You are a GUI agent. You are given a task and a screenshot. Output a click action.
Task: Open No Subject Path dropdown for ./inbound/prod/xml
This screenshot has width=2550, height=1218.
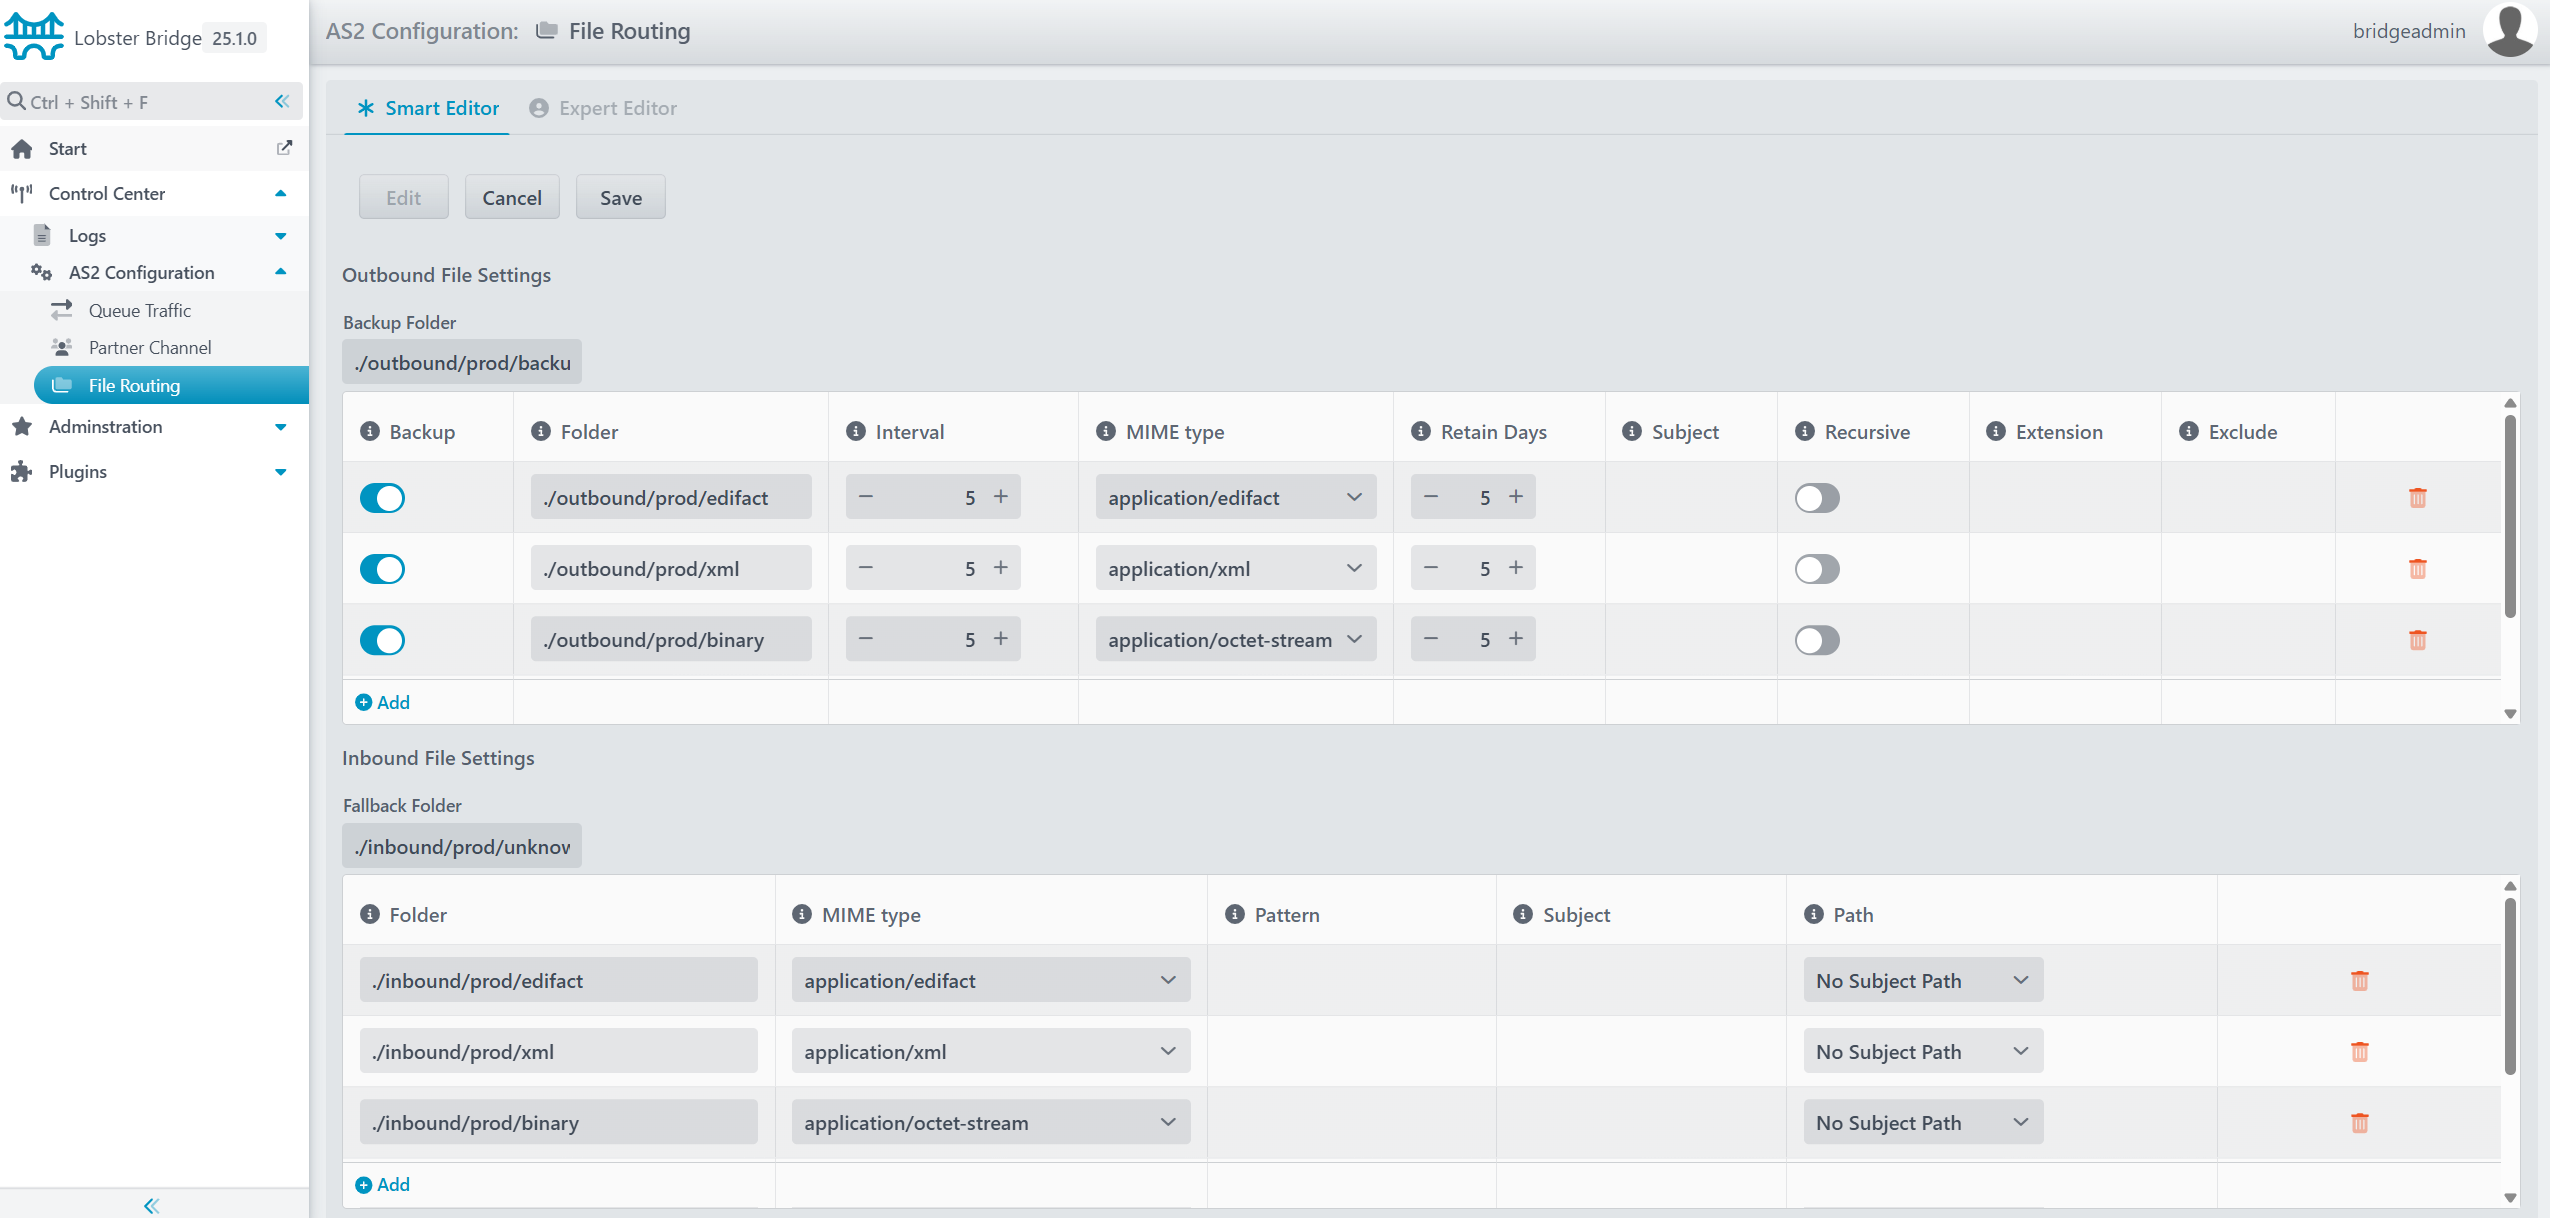point(1922,1052)
